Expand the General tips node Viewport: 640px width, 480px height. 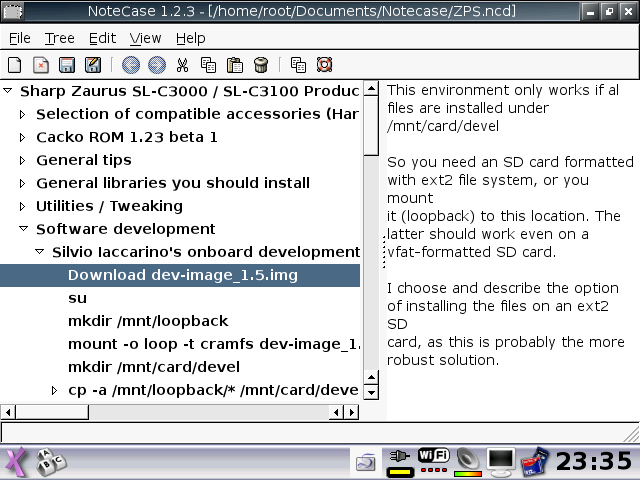[23, 160]
